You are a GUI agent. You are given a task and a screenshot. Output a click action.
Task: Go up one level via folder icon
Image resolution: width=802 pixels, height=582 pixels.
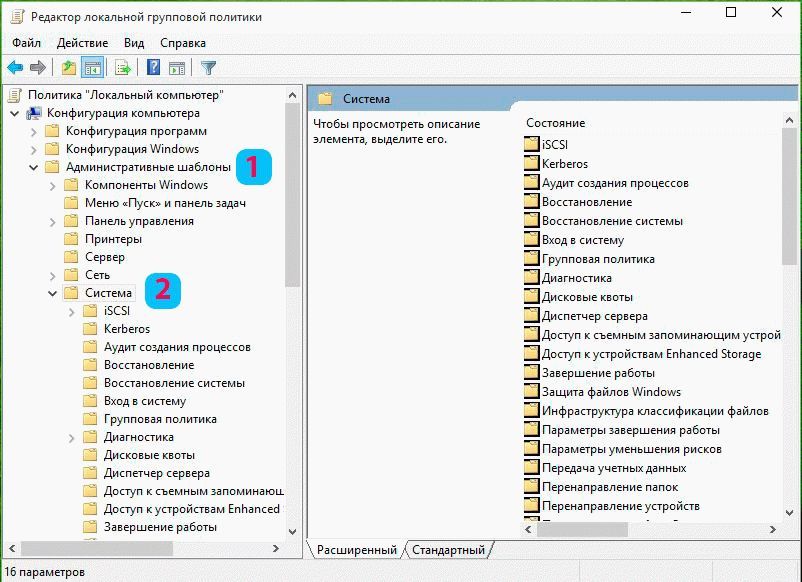68,68
